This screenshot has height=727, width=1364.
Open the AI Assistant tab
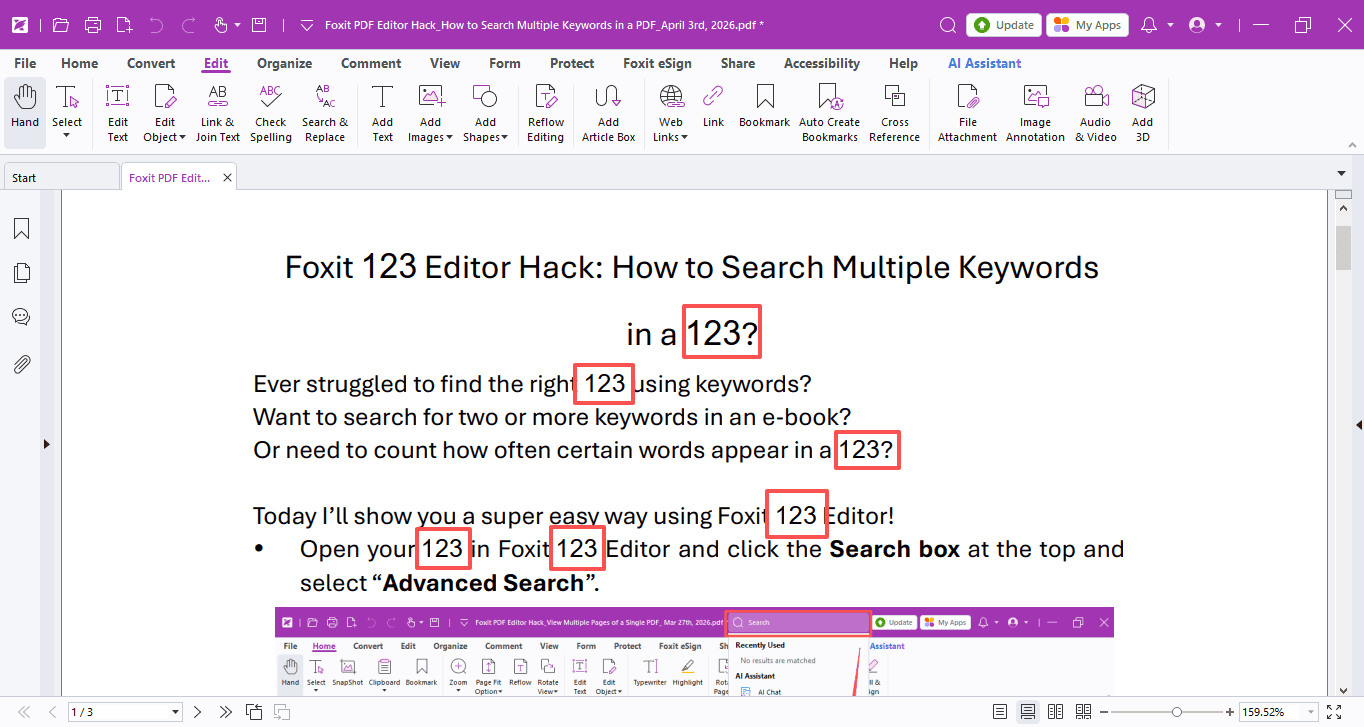pos(984,63)
